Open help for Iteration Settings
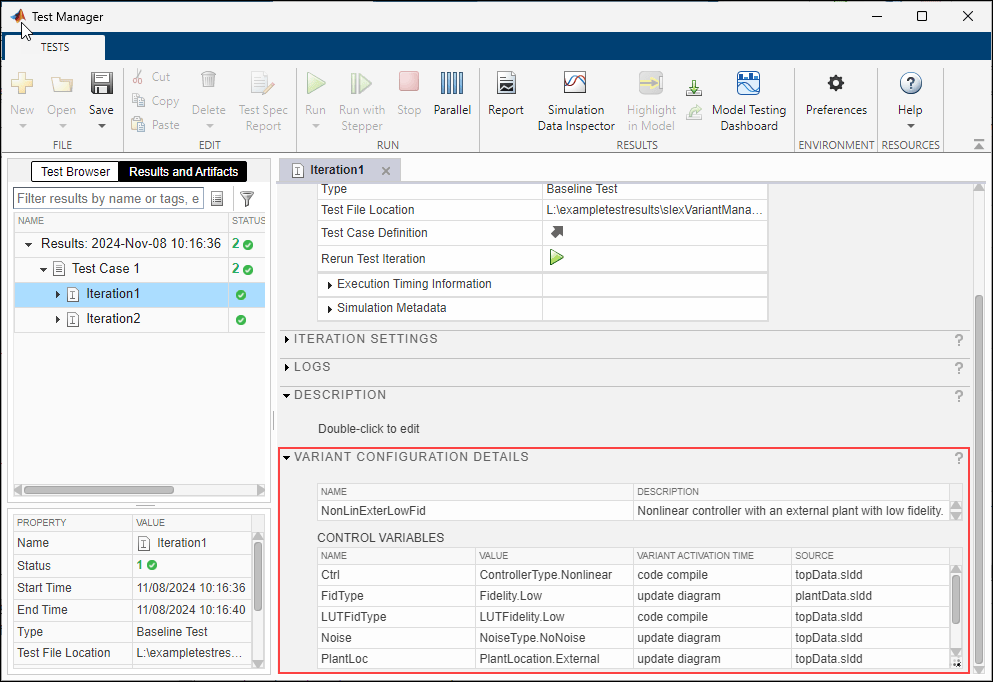Image resolution: width=993 pixels, height=682 pixels. [959, 340]
